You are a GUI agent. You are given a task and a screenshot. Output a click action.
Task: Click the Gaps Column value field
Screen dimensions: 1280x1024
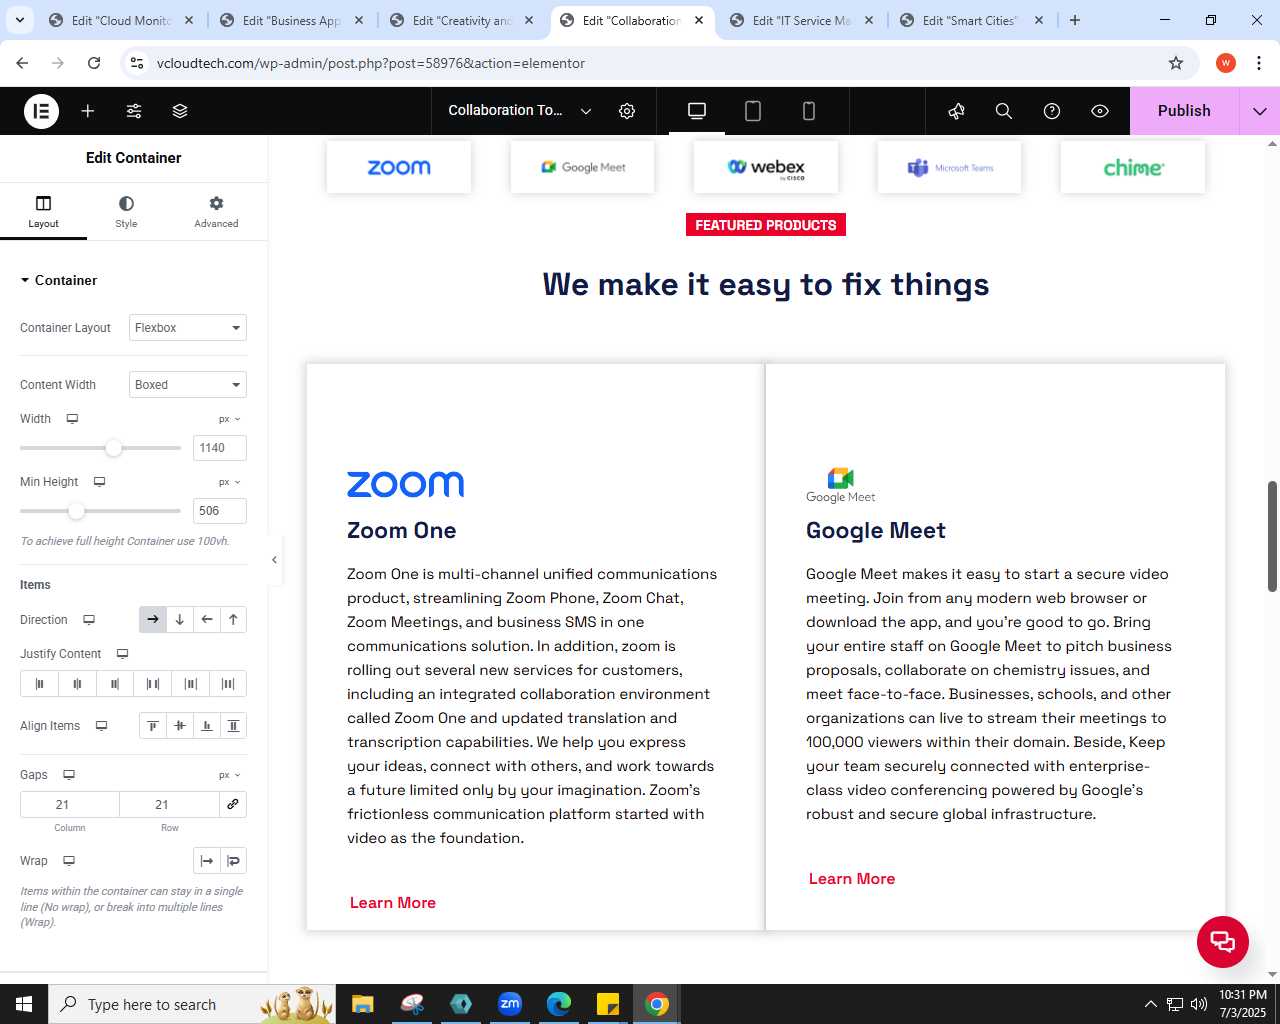[70, 805]
